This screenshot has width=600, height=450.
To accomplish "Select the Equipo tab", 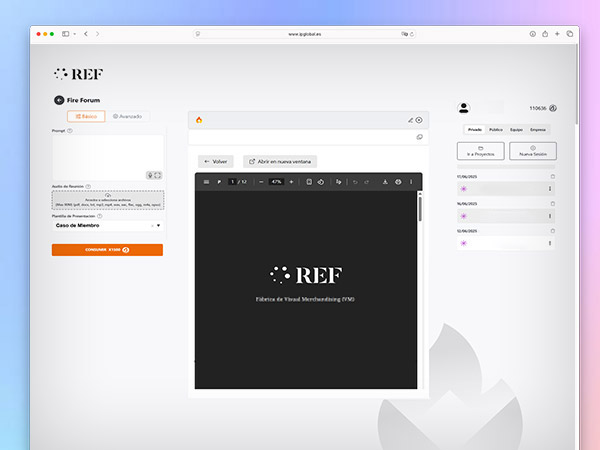I will pyautogui.click(x=516, y=130).
